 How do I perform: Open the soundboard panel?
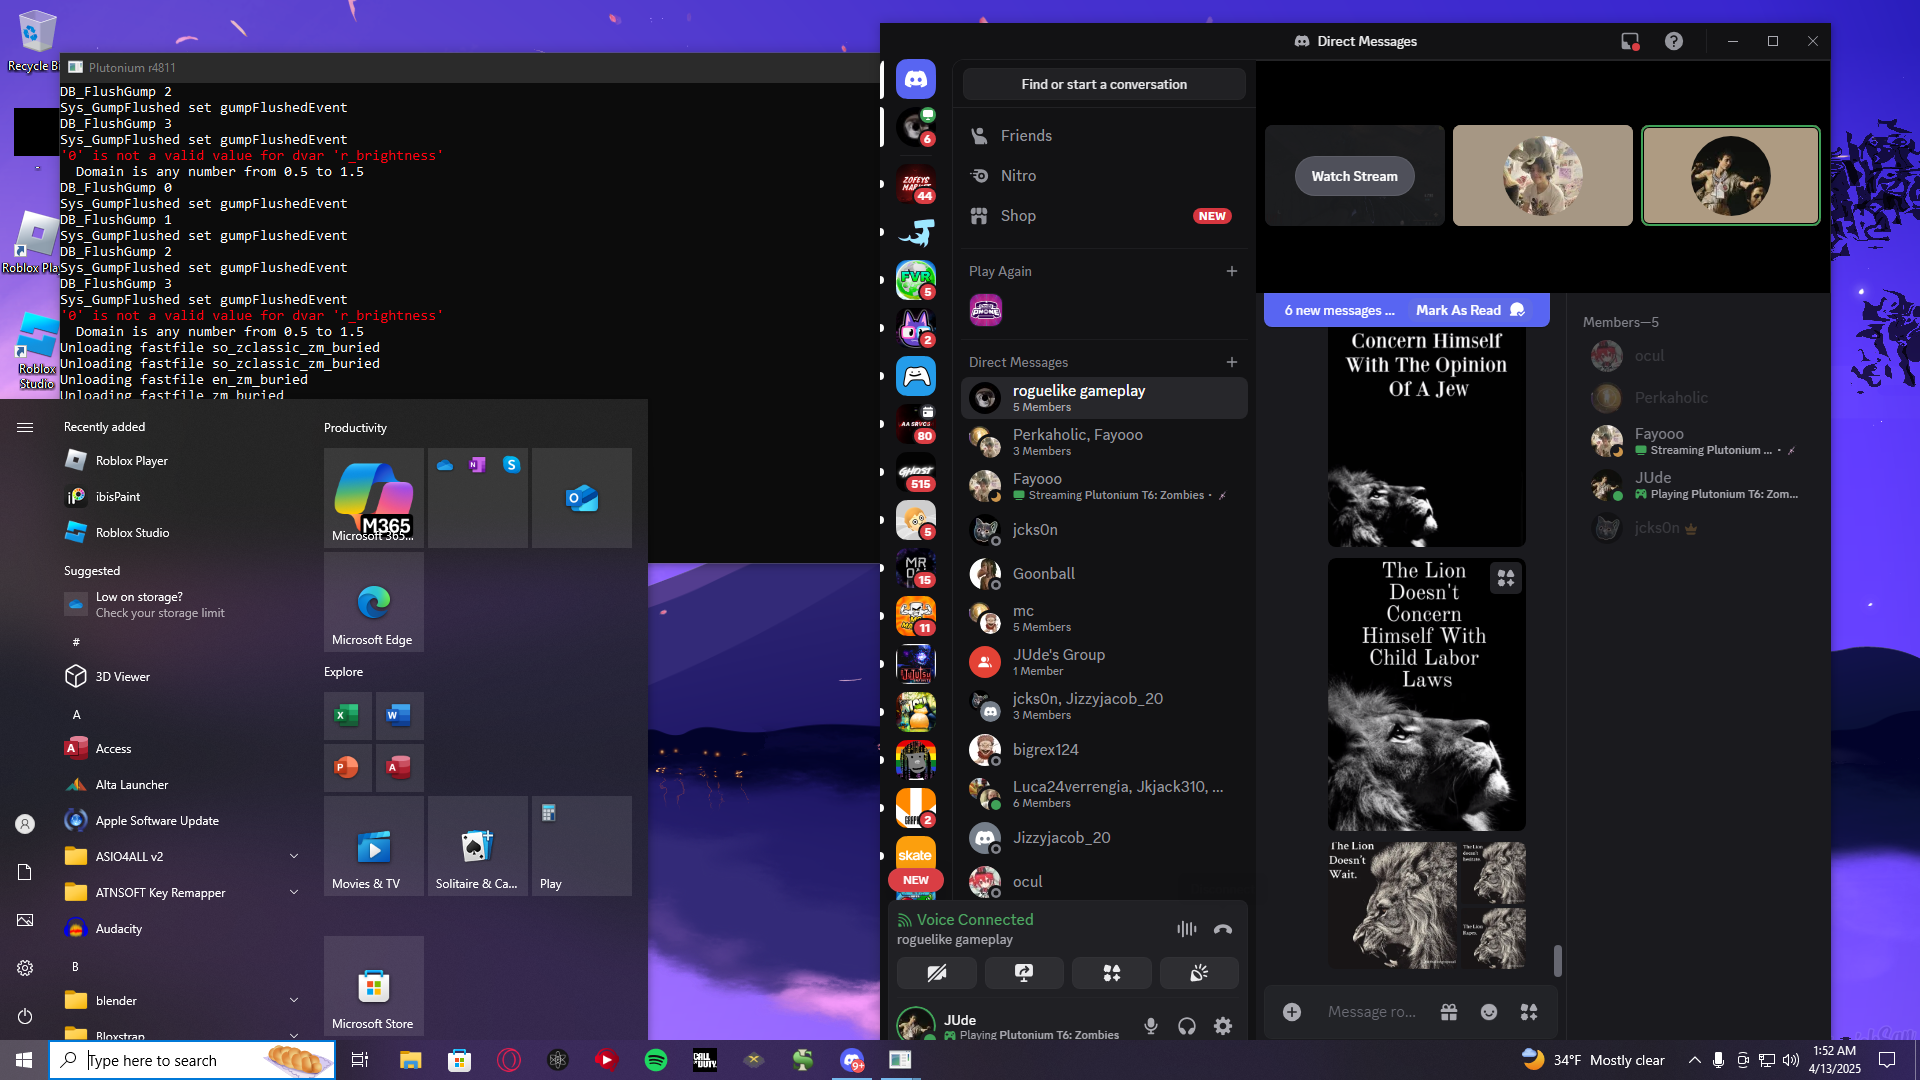click(x=1198, y=973)
